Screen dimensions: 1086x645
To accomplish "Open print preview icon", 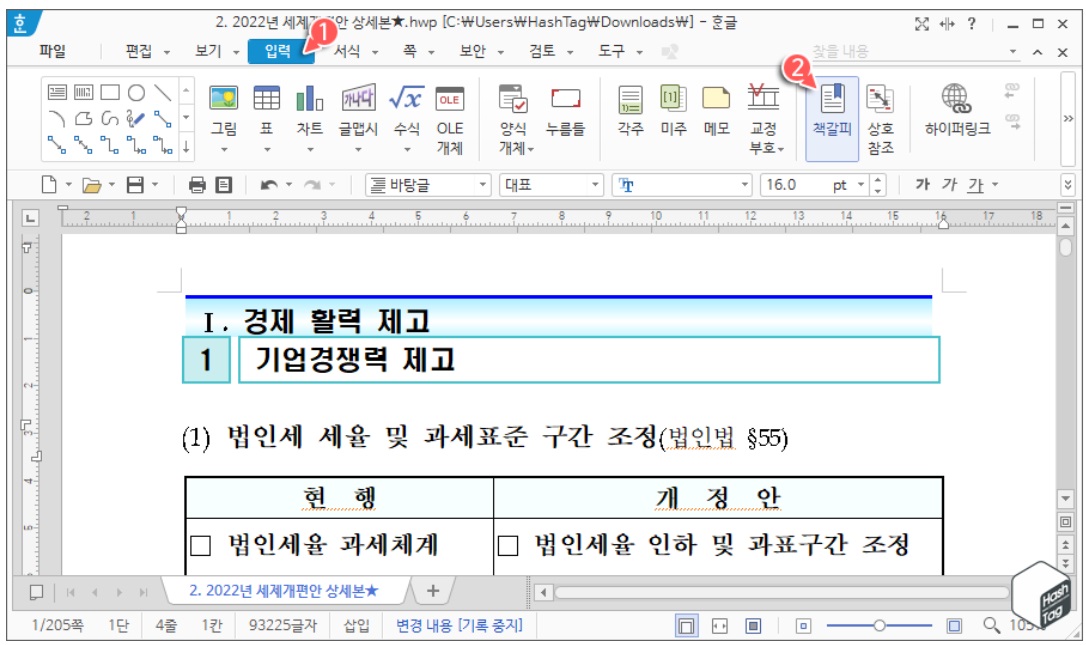I will pyautogui.click(x=224, y=185).
